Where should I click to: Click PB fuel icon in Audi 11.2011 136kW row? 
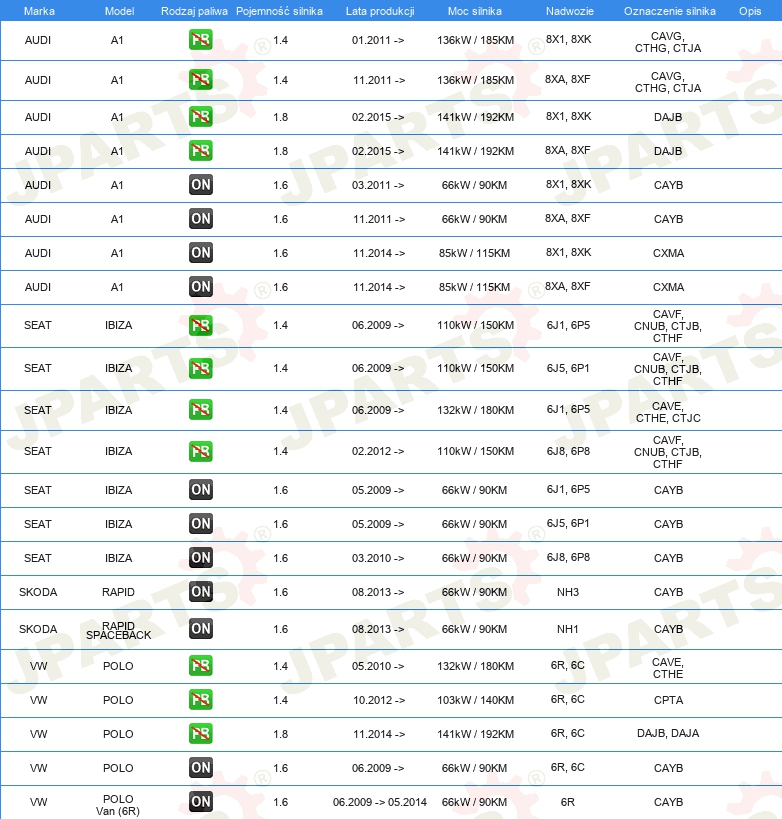[201, 79]
